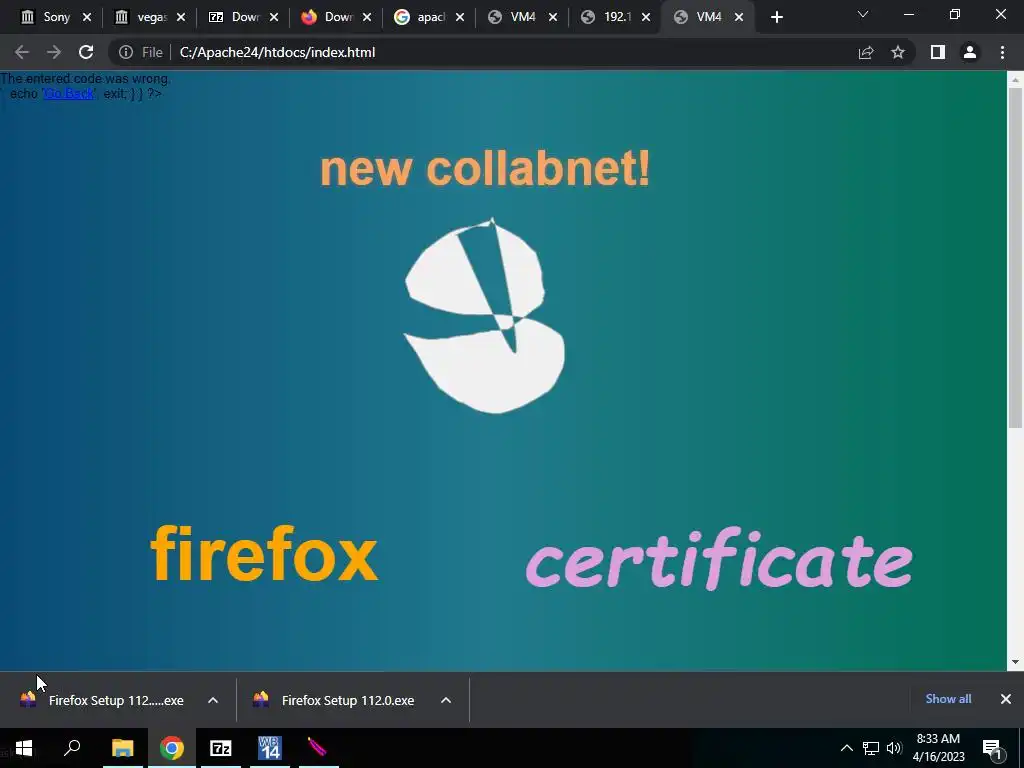Open the Apache feather icon in taskbar

[317, 746]
